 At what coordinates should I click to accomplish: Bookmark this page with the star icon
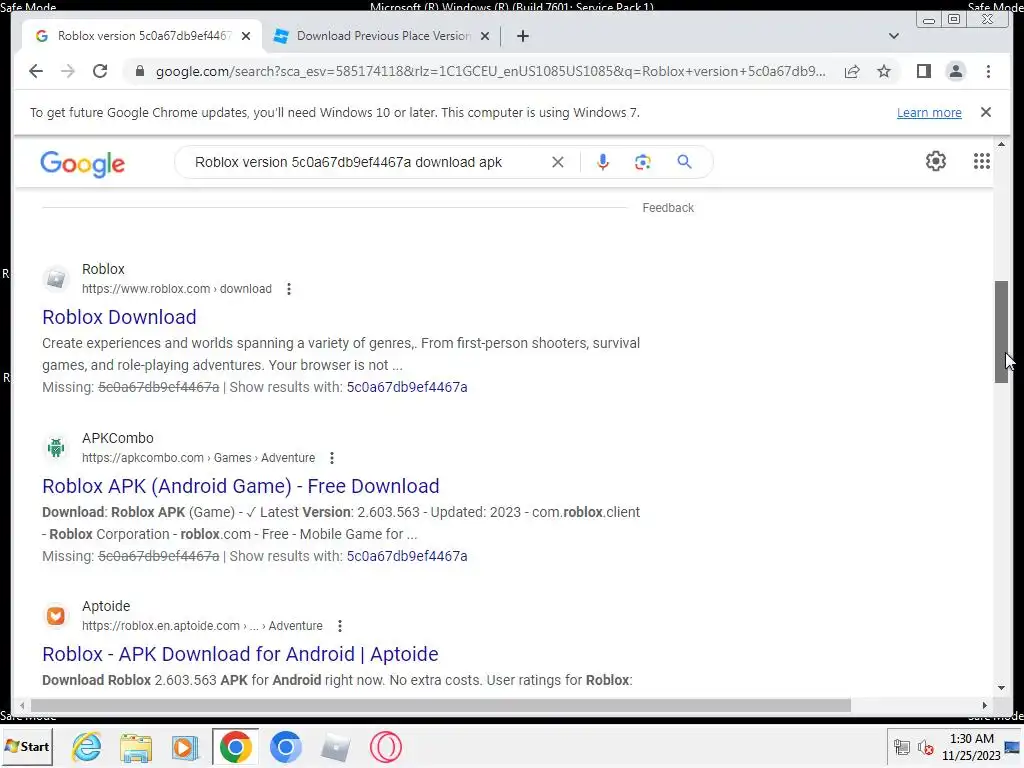click(x=884, y=71)
